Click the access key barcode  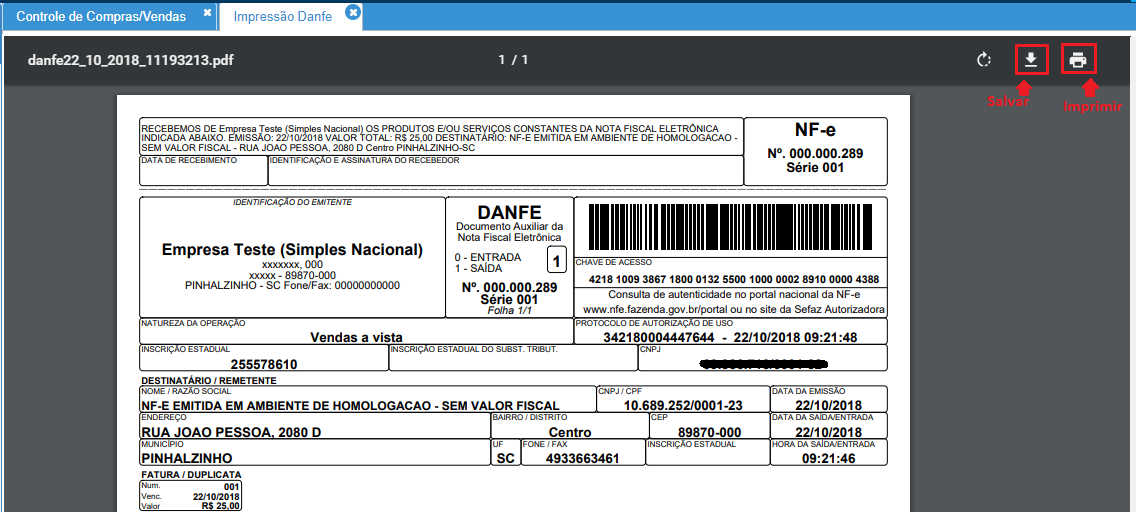(729, 227)
